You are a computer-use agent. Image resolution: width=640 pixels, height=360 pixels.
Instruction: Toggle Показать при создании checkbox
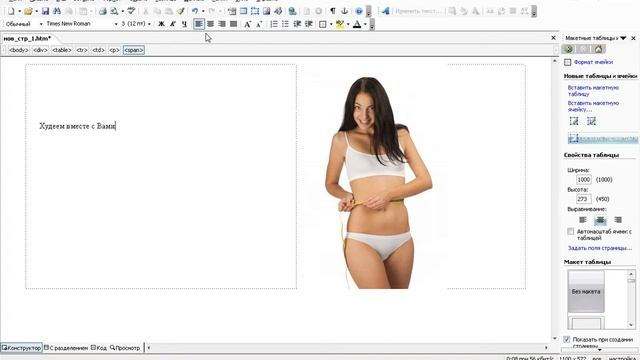click(x=567, y=339)
